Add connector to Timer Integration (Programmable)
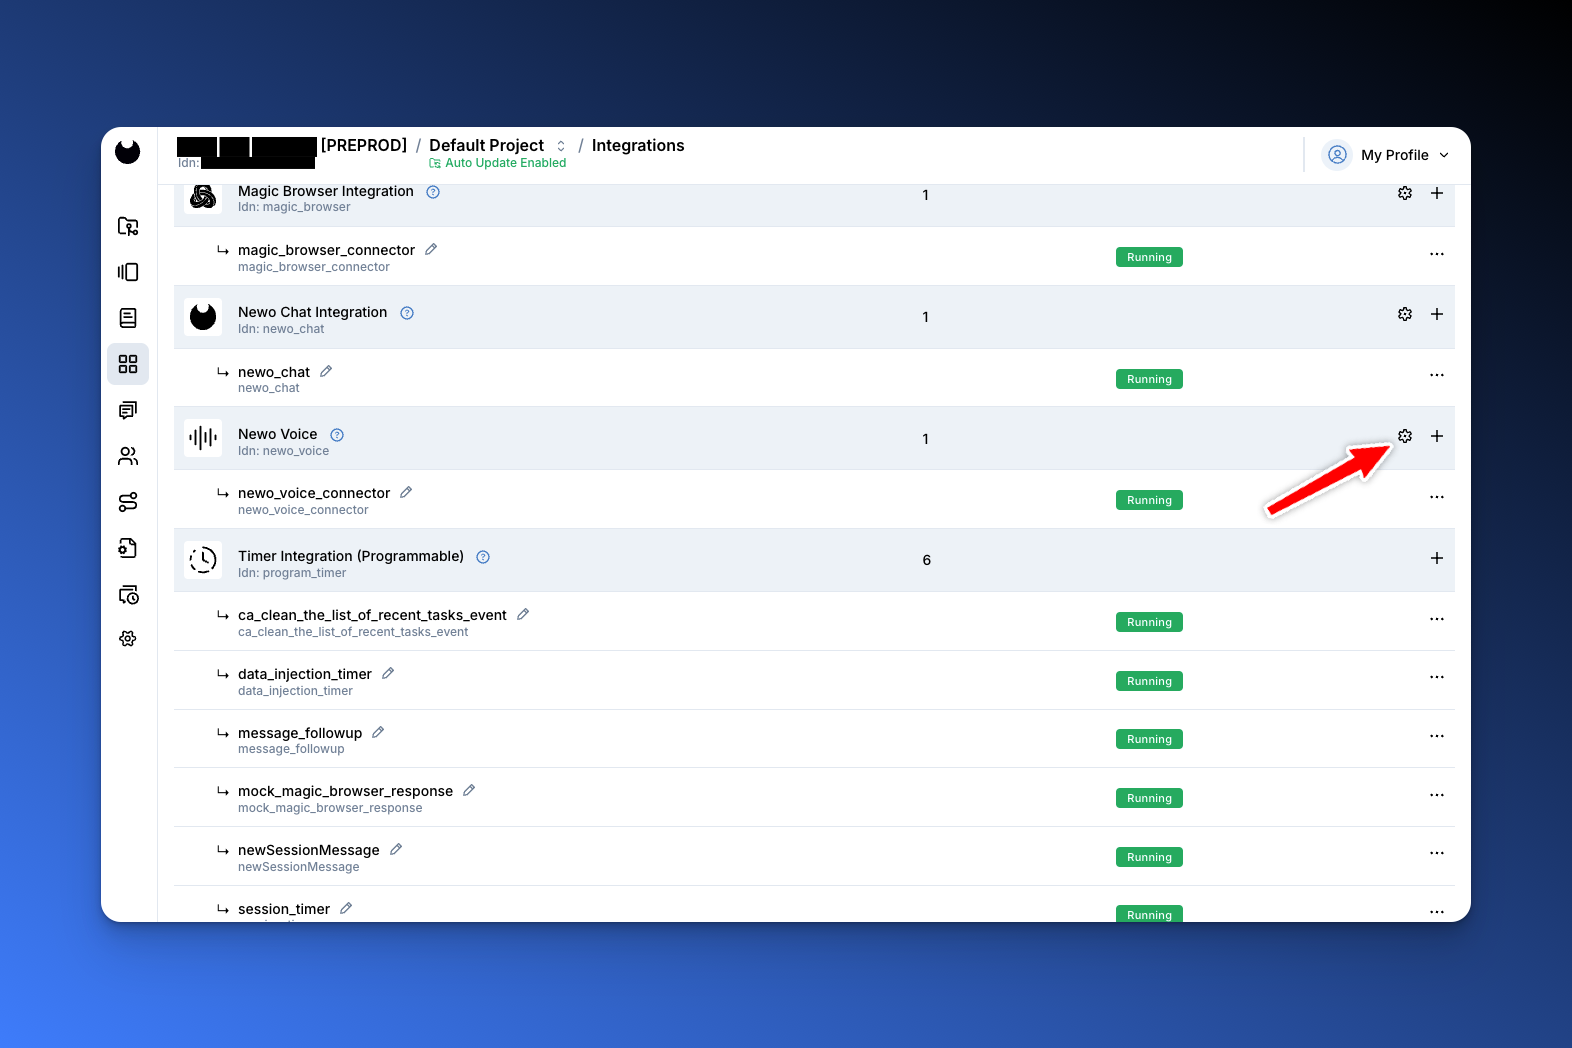 (x=1437, y=558)
